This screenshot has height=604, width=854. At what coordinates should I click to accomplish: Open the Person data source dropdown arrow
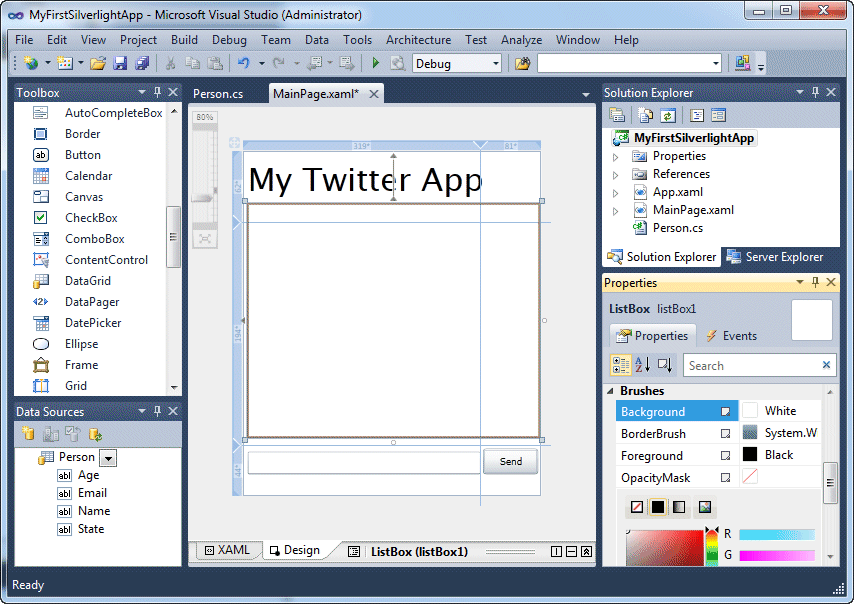point(108,458)
